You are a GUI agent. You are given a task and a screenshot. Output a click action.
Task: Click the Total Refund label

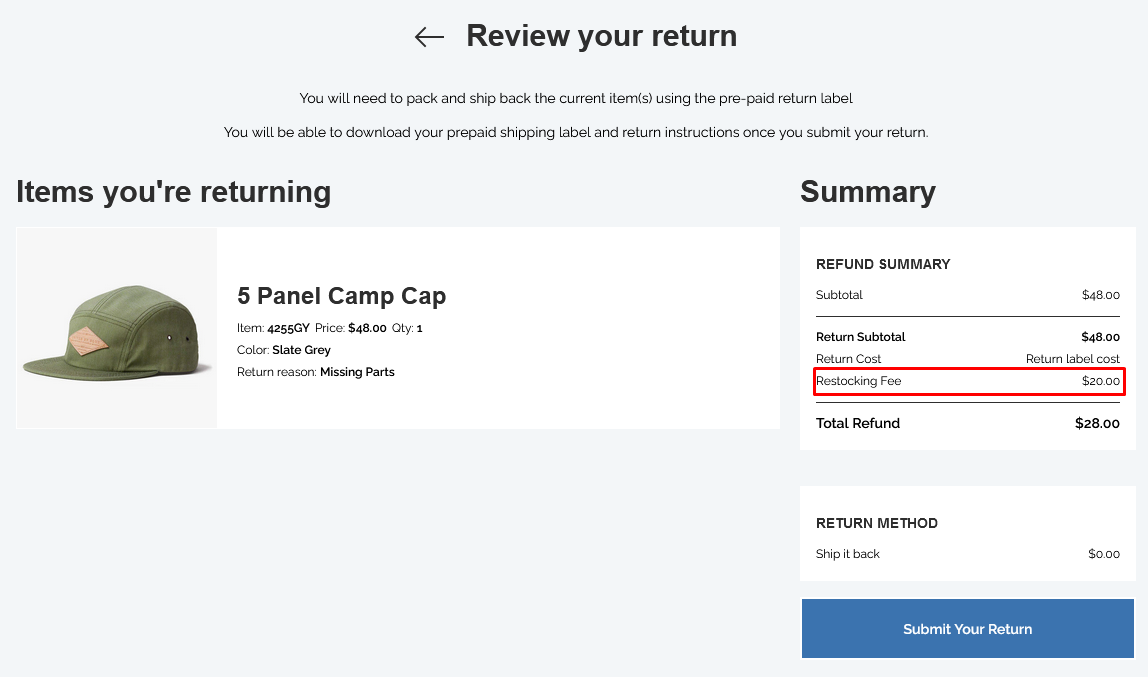coord(857,423)
